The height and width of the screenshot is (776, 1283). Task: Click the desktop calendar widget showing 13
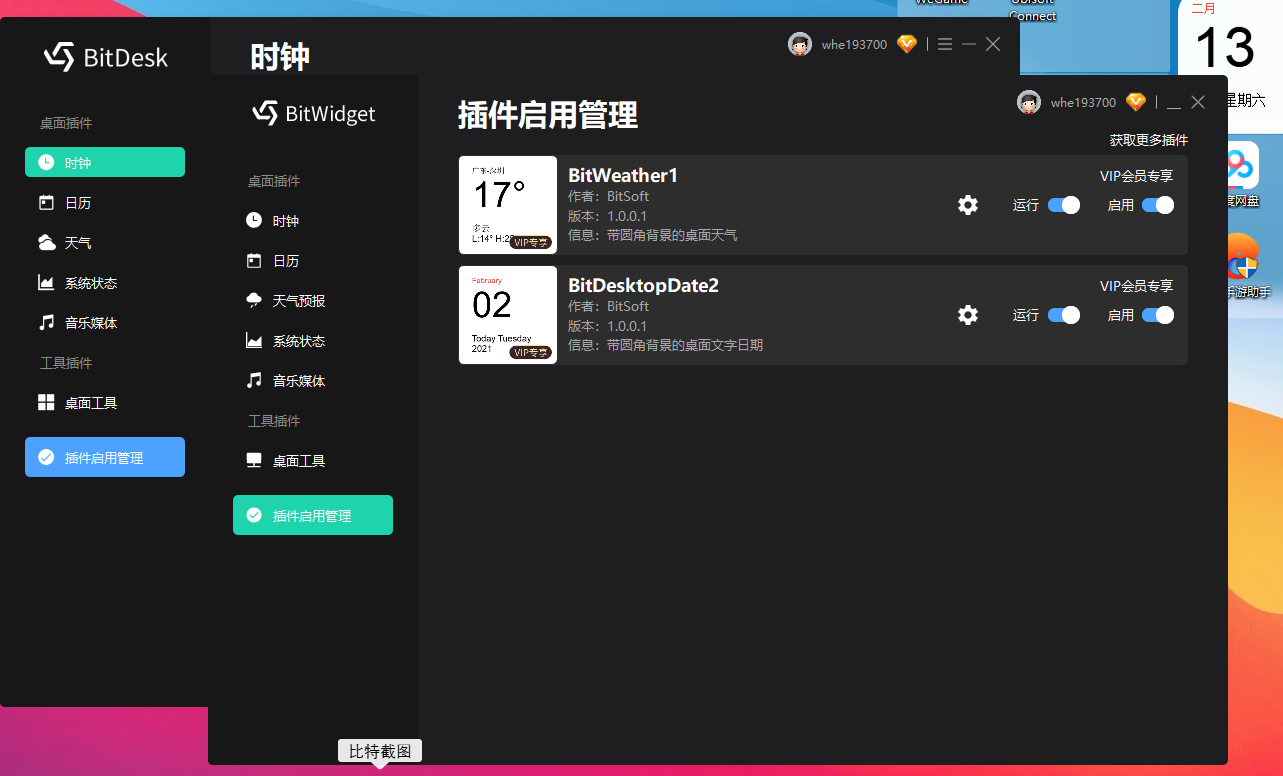[1230, 55]
